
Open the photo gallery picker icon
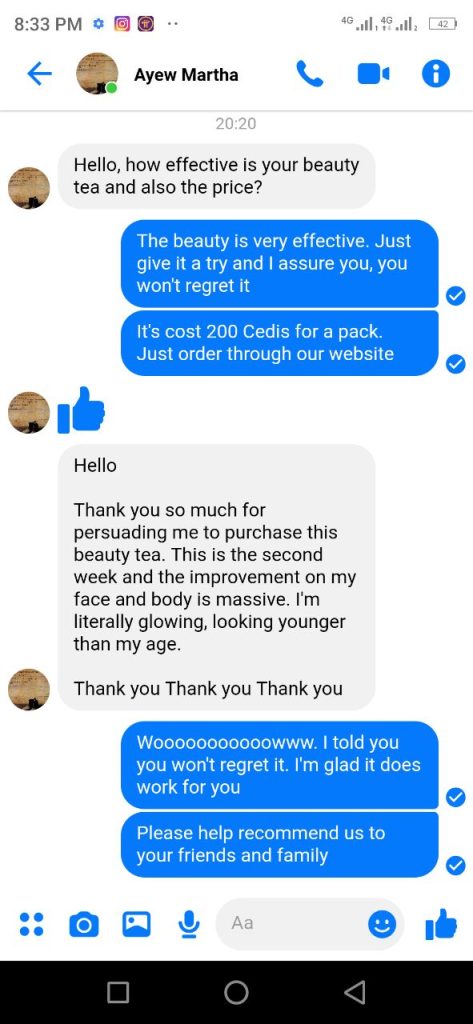[137, 923]
